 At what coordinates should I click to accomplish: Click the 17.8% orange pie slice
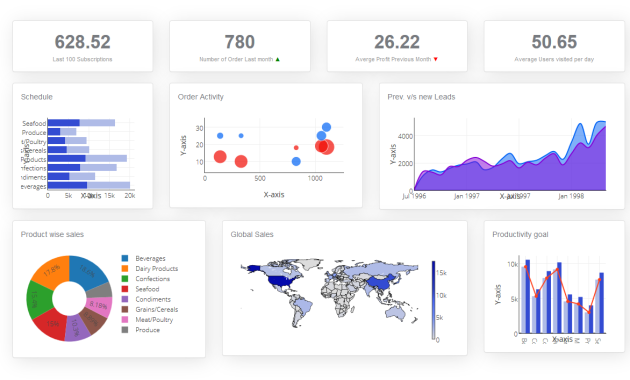click(x=51, y=271)
